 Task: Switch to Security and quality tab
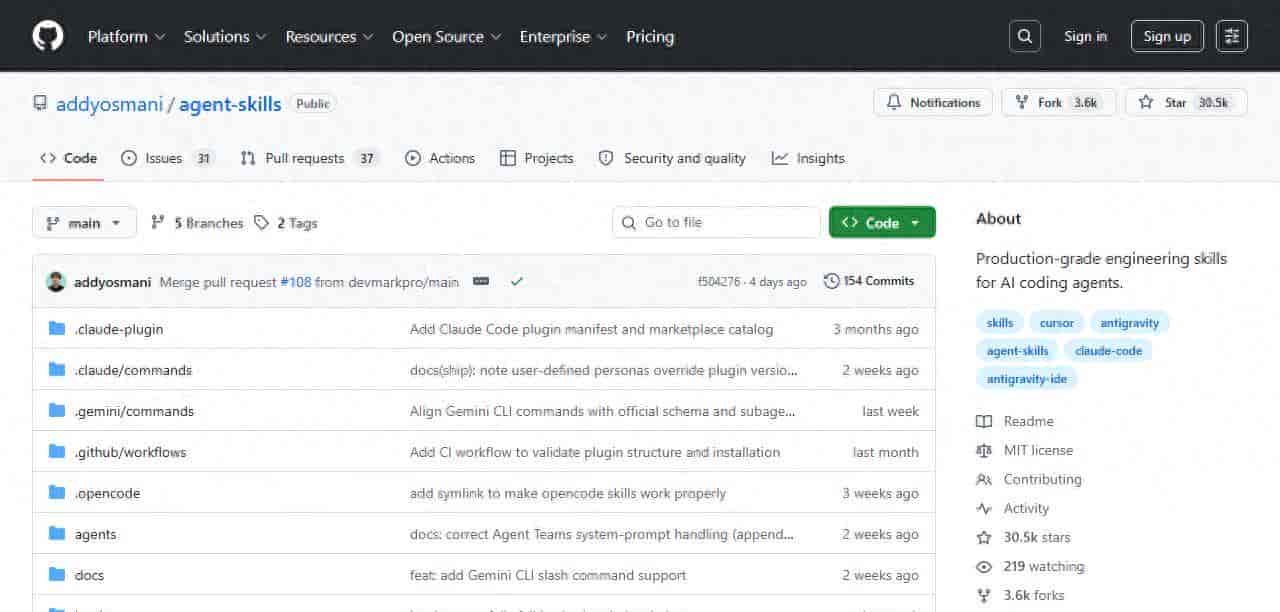[x=672, y=158]
